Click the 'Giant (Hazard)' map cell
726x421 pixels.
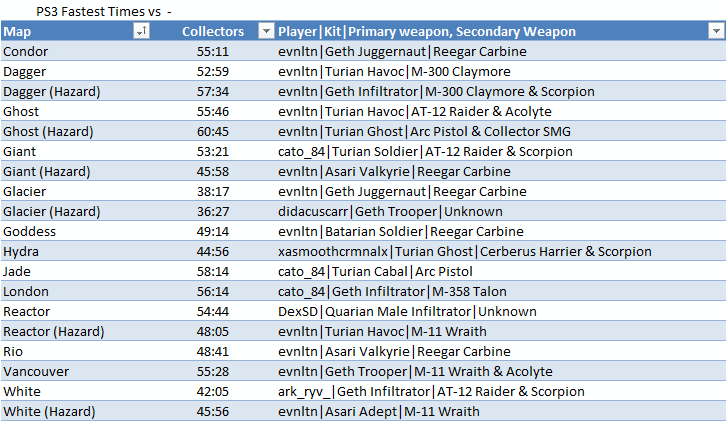click(x=75, y=171)
